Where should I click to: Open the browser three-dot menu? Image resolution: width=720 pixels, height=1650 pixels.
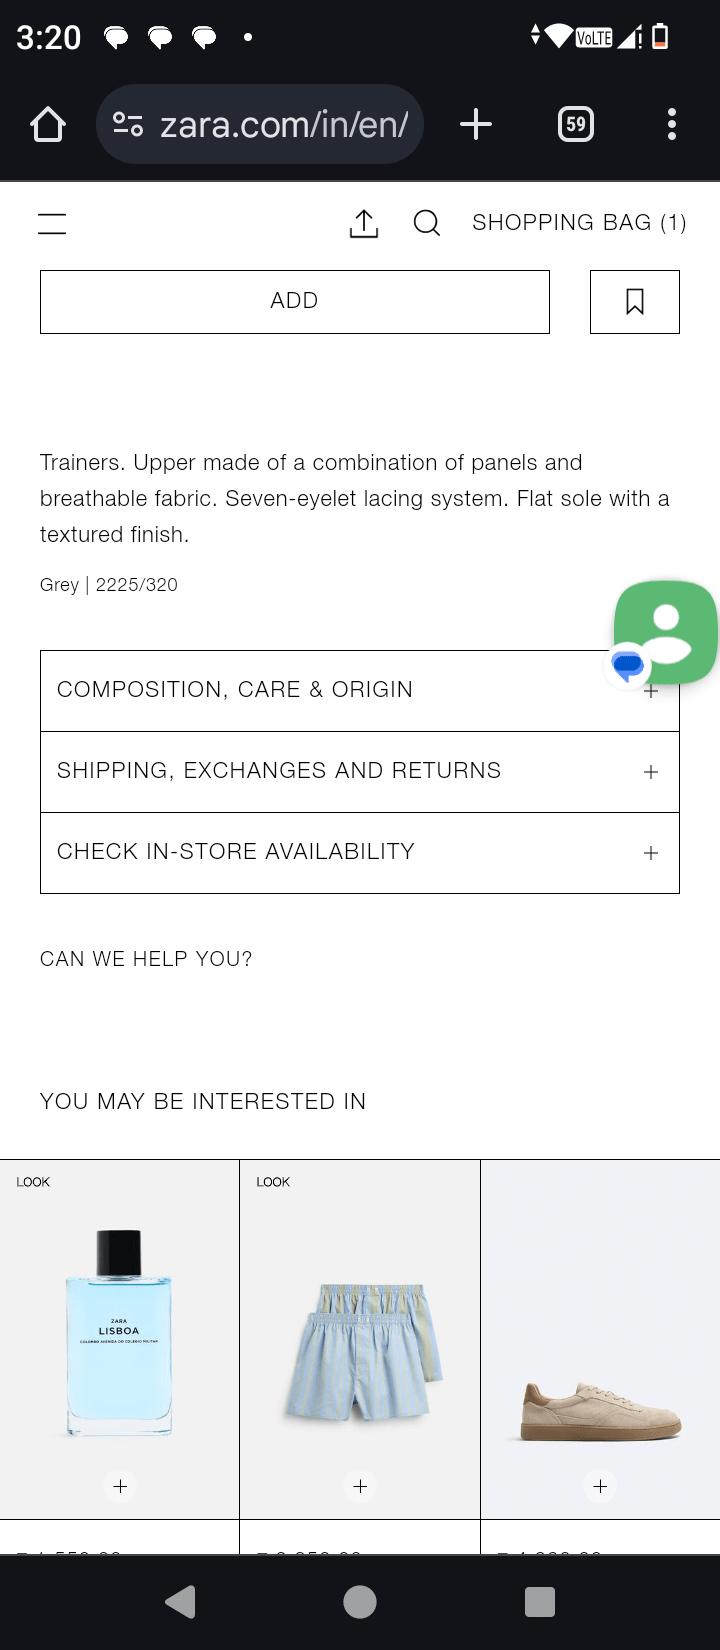(x=672, y=125)
